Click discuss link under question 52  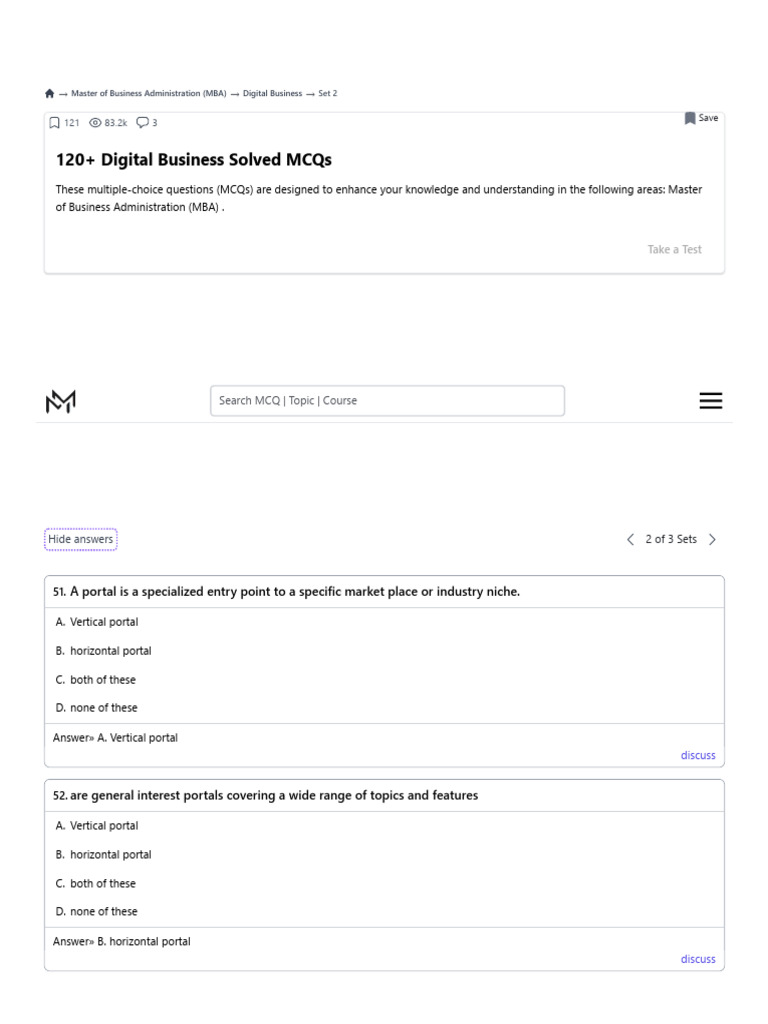point(698,959)
